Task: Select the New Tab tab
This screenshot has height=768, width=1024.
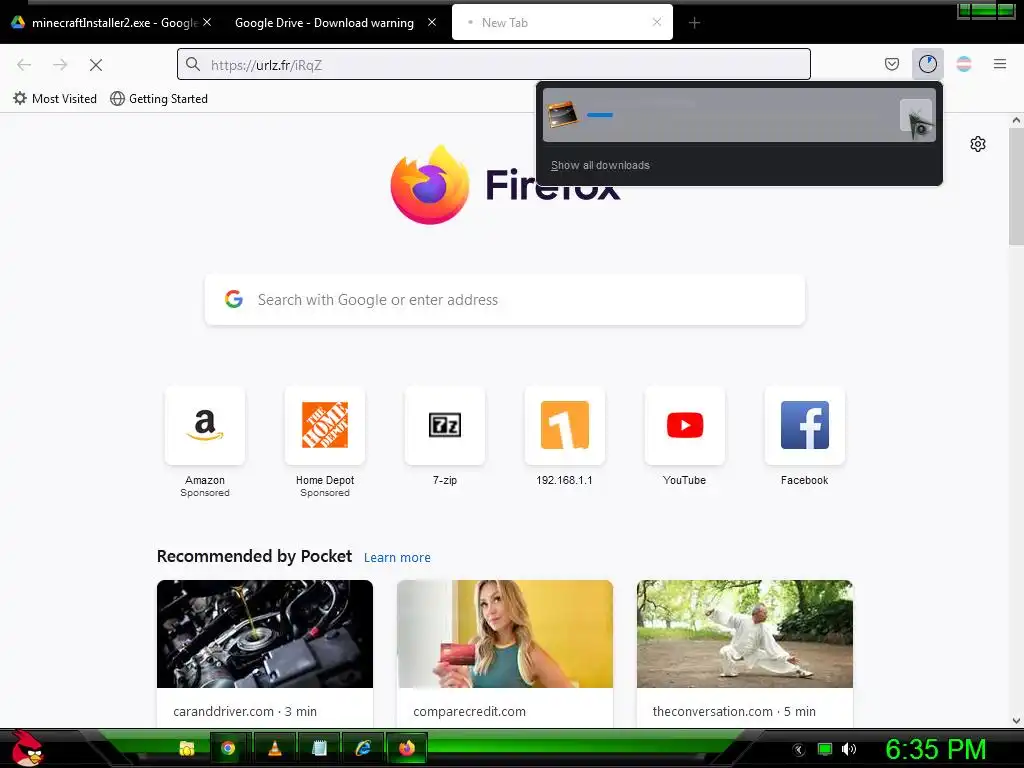Action: (x=562, y=23)
